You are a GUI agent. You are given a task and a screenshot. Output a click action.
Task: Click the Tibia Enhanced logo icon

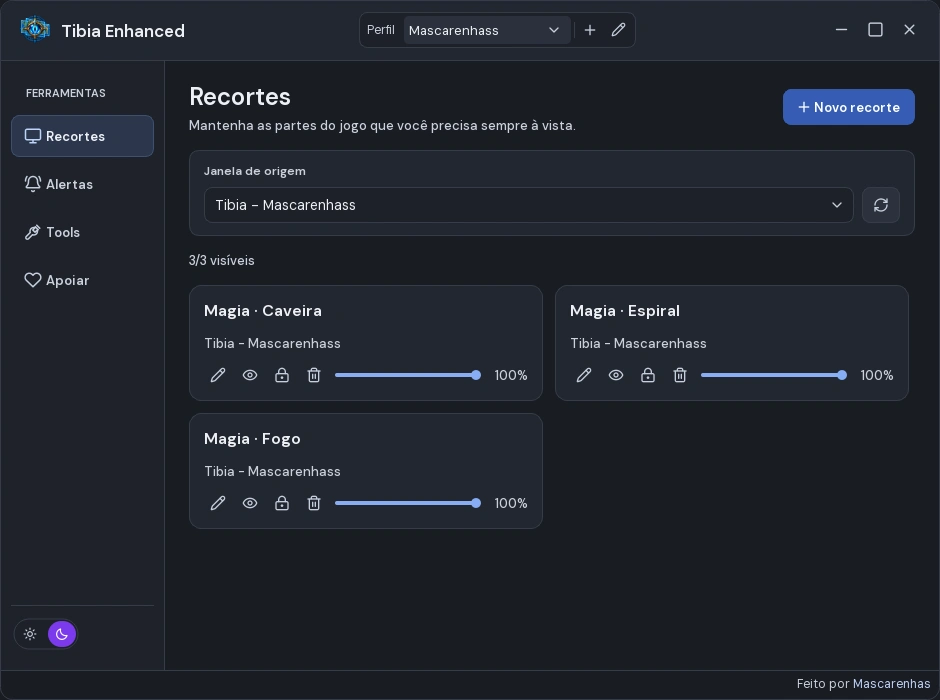35,29
